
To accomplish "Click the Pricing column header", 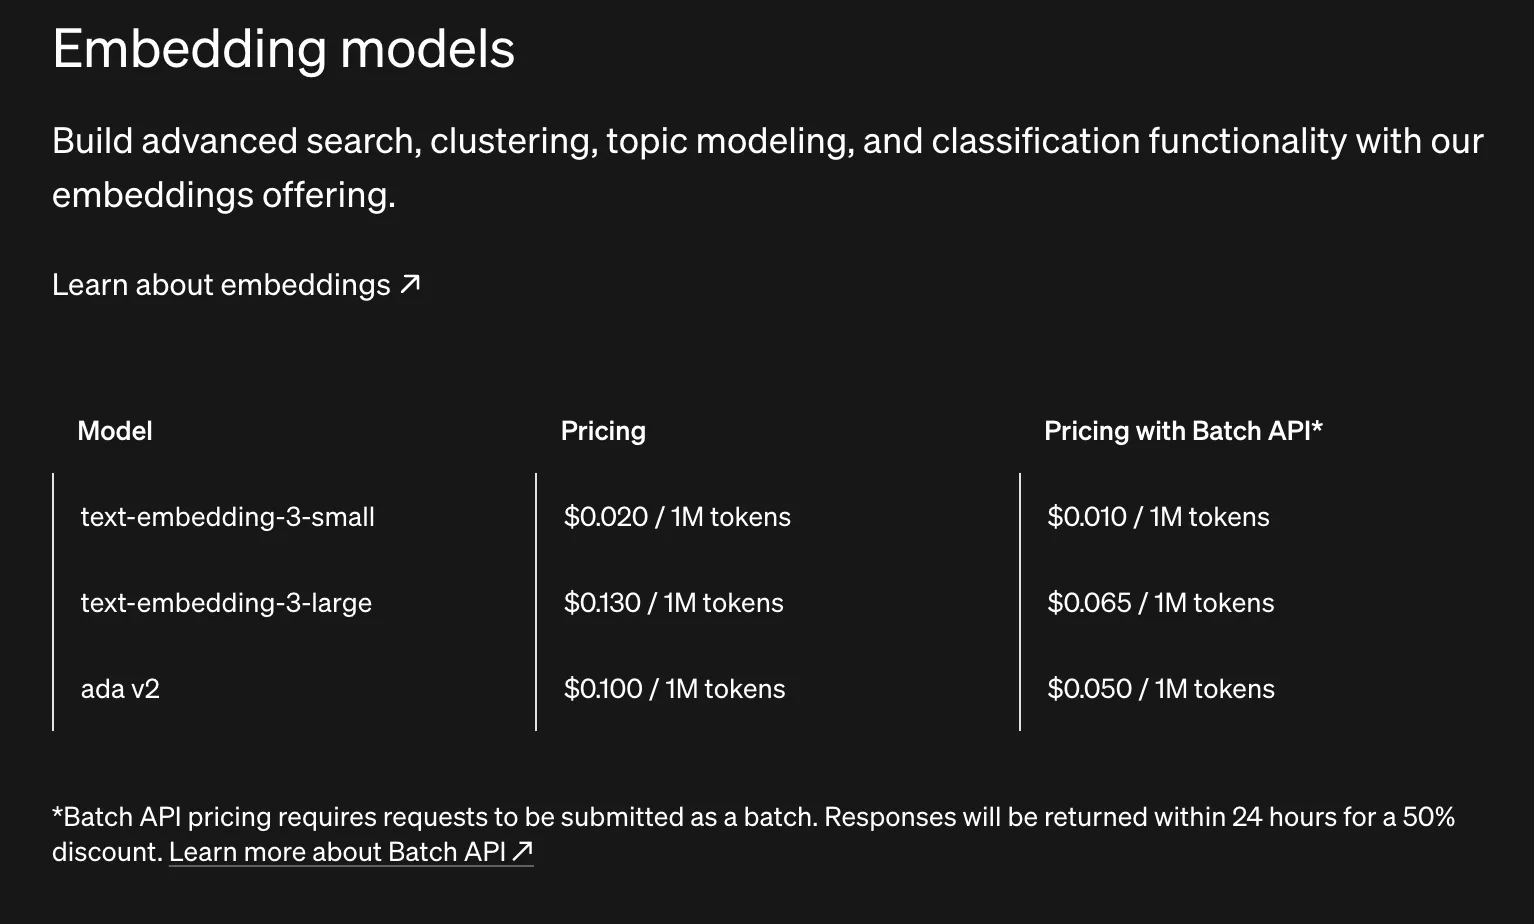I will pos(603,431).
